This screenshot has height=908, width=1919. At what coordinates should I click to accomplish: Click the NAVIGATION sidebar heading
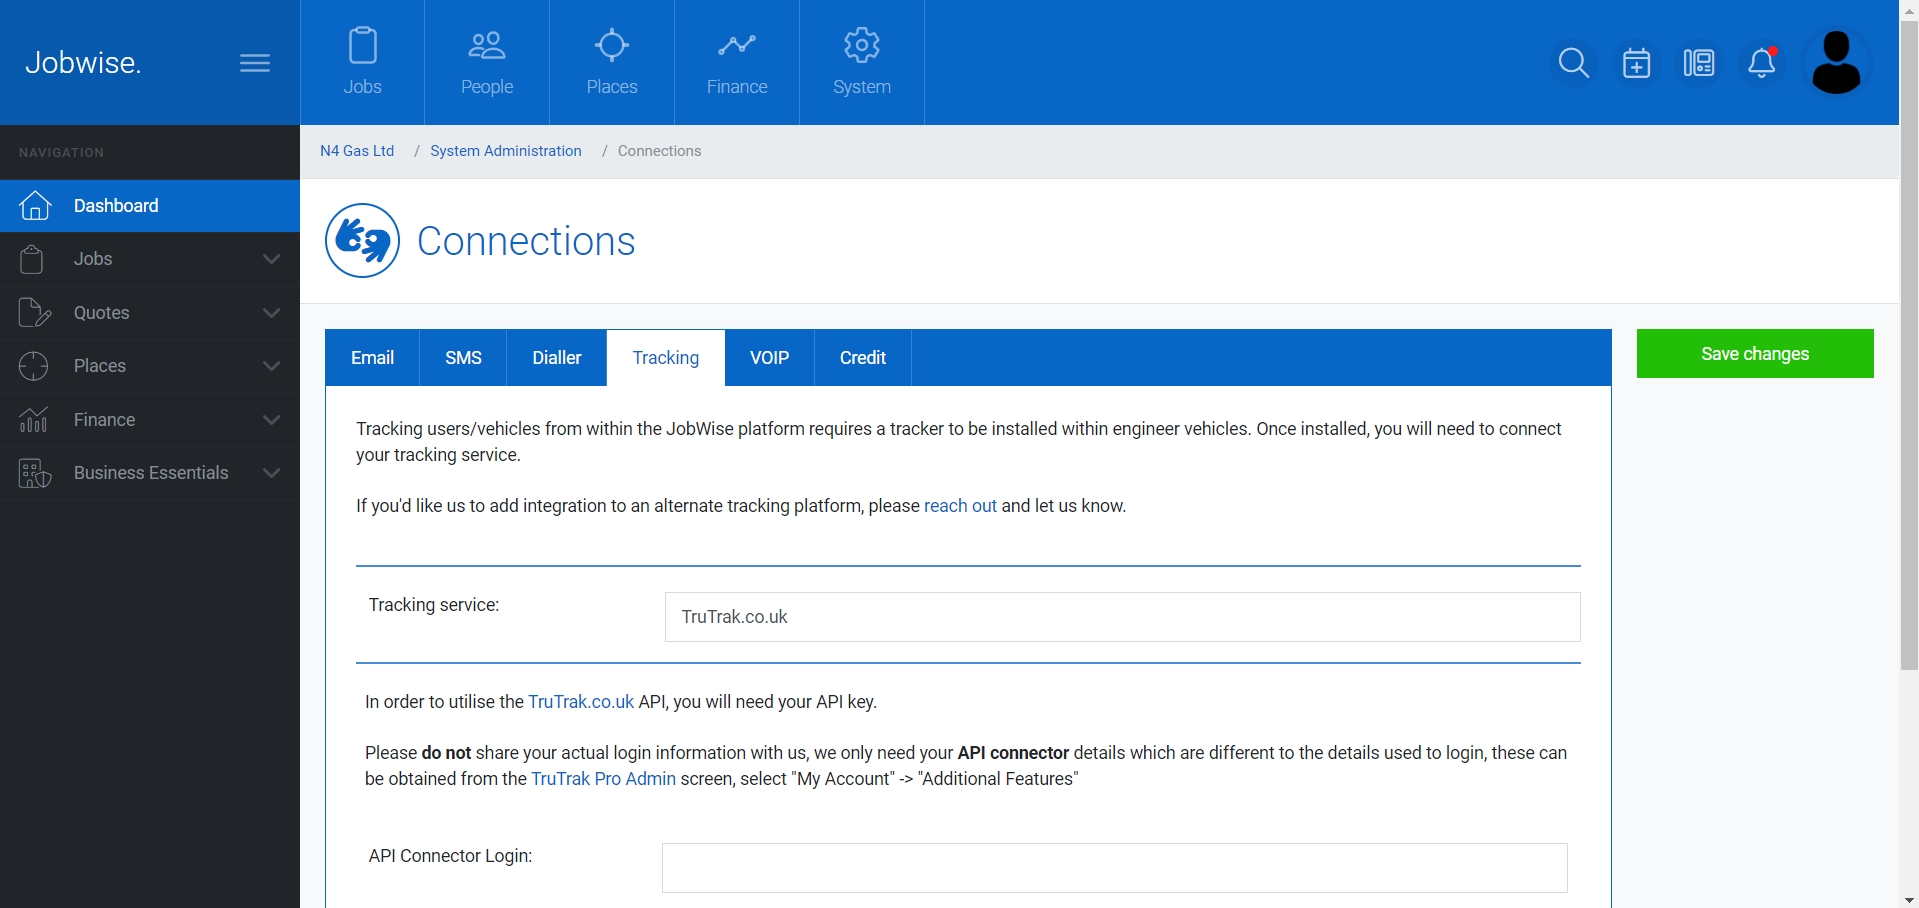[62, 153]
